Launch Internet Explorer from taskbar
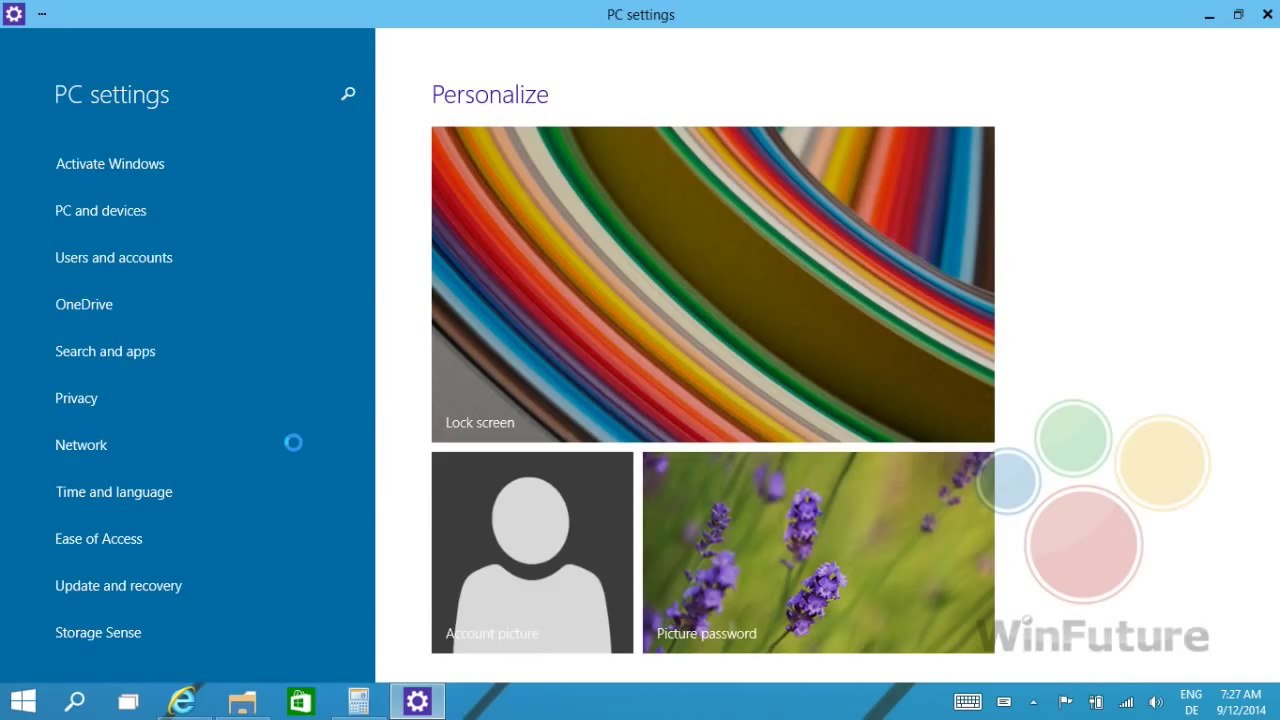This screenshot has height=720, width=1280. click(182, 701)
